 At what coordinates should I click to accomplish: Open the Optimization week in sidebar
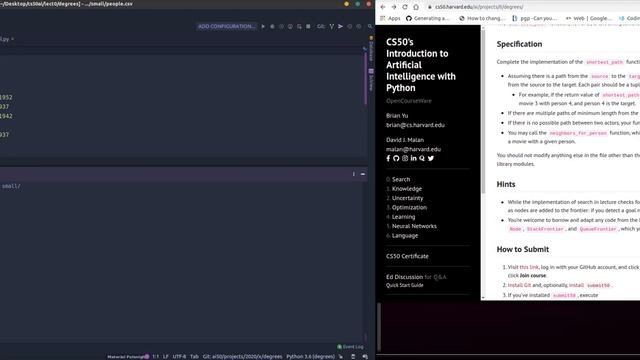point(409,207)
